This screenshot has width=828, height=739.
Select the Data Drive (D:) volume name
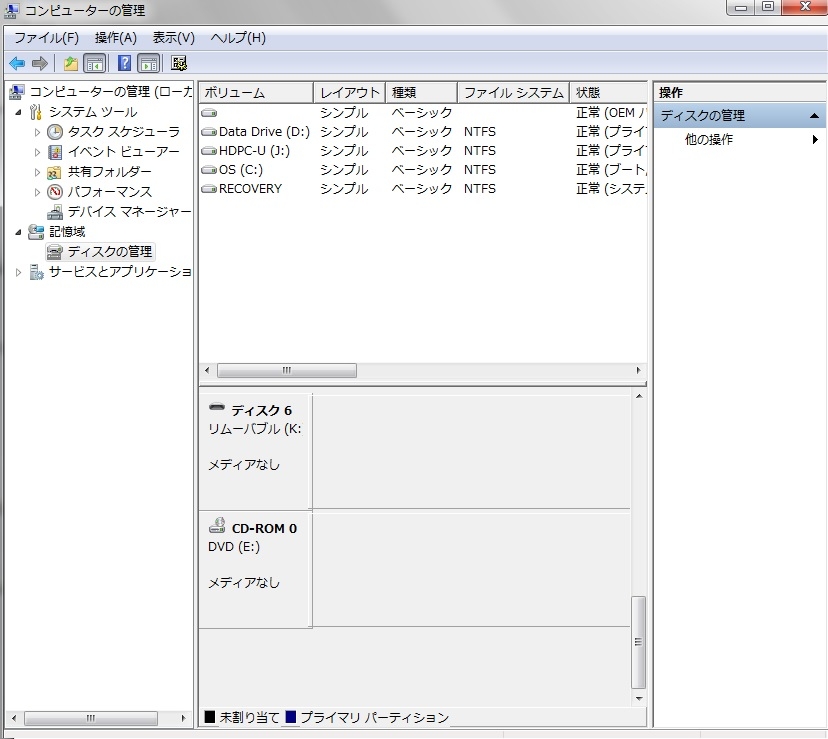[264, 132]
